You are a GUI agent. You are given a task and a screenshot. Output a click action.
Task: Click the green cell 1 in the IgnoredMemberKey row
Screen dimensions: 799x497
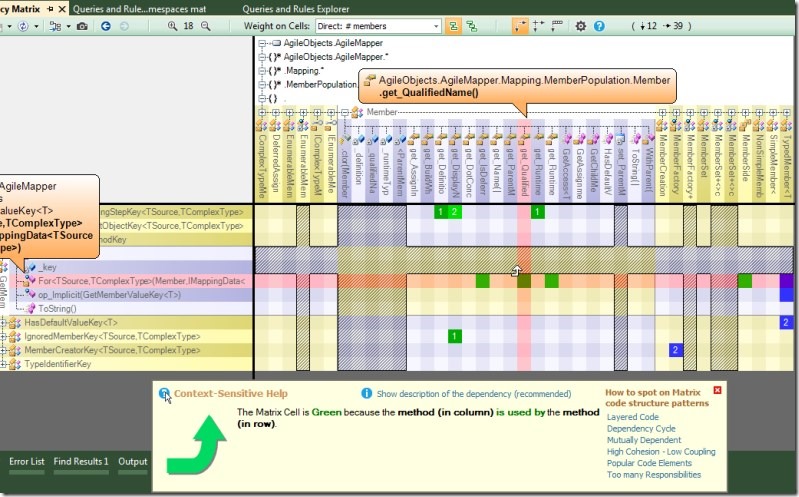[455, 336]
